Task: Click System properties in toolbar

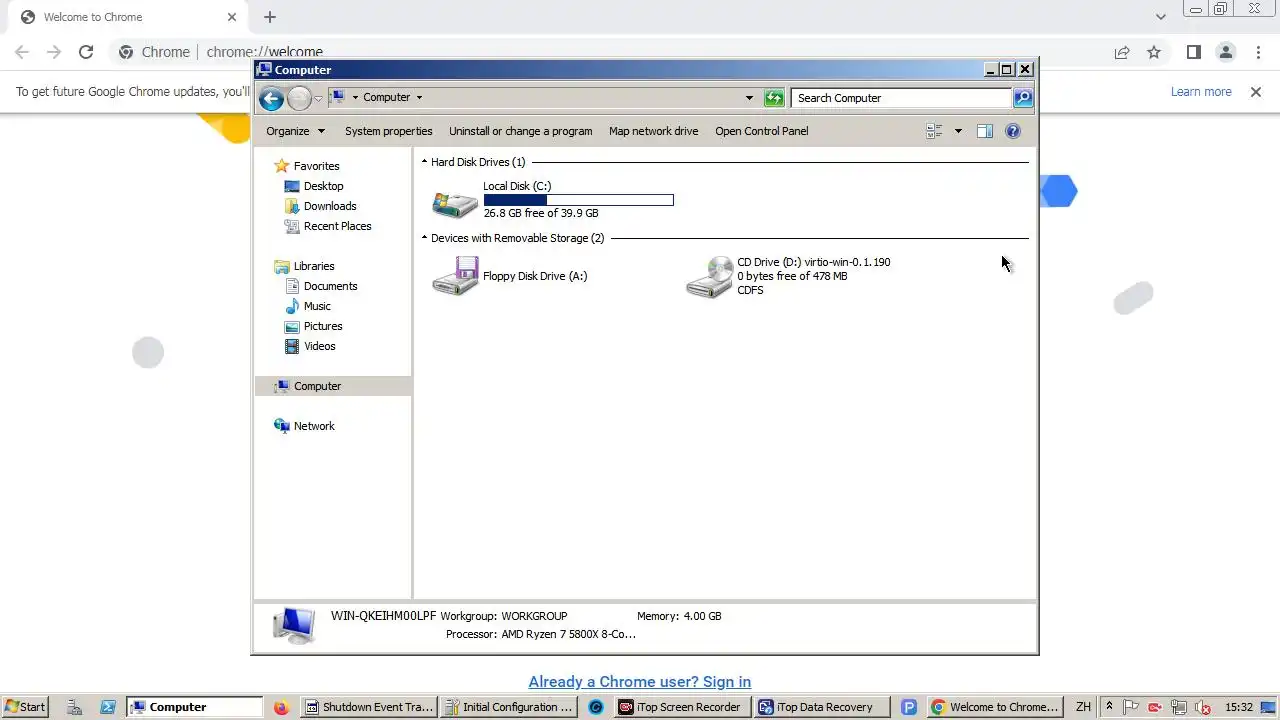Action: (x=389, y=131)
